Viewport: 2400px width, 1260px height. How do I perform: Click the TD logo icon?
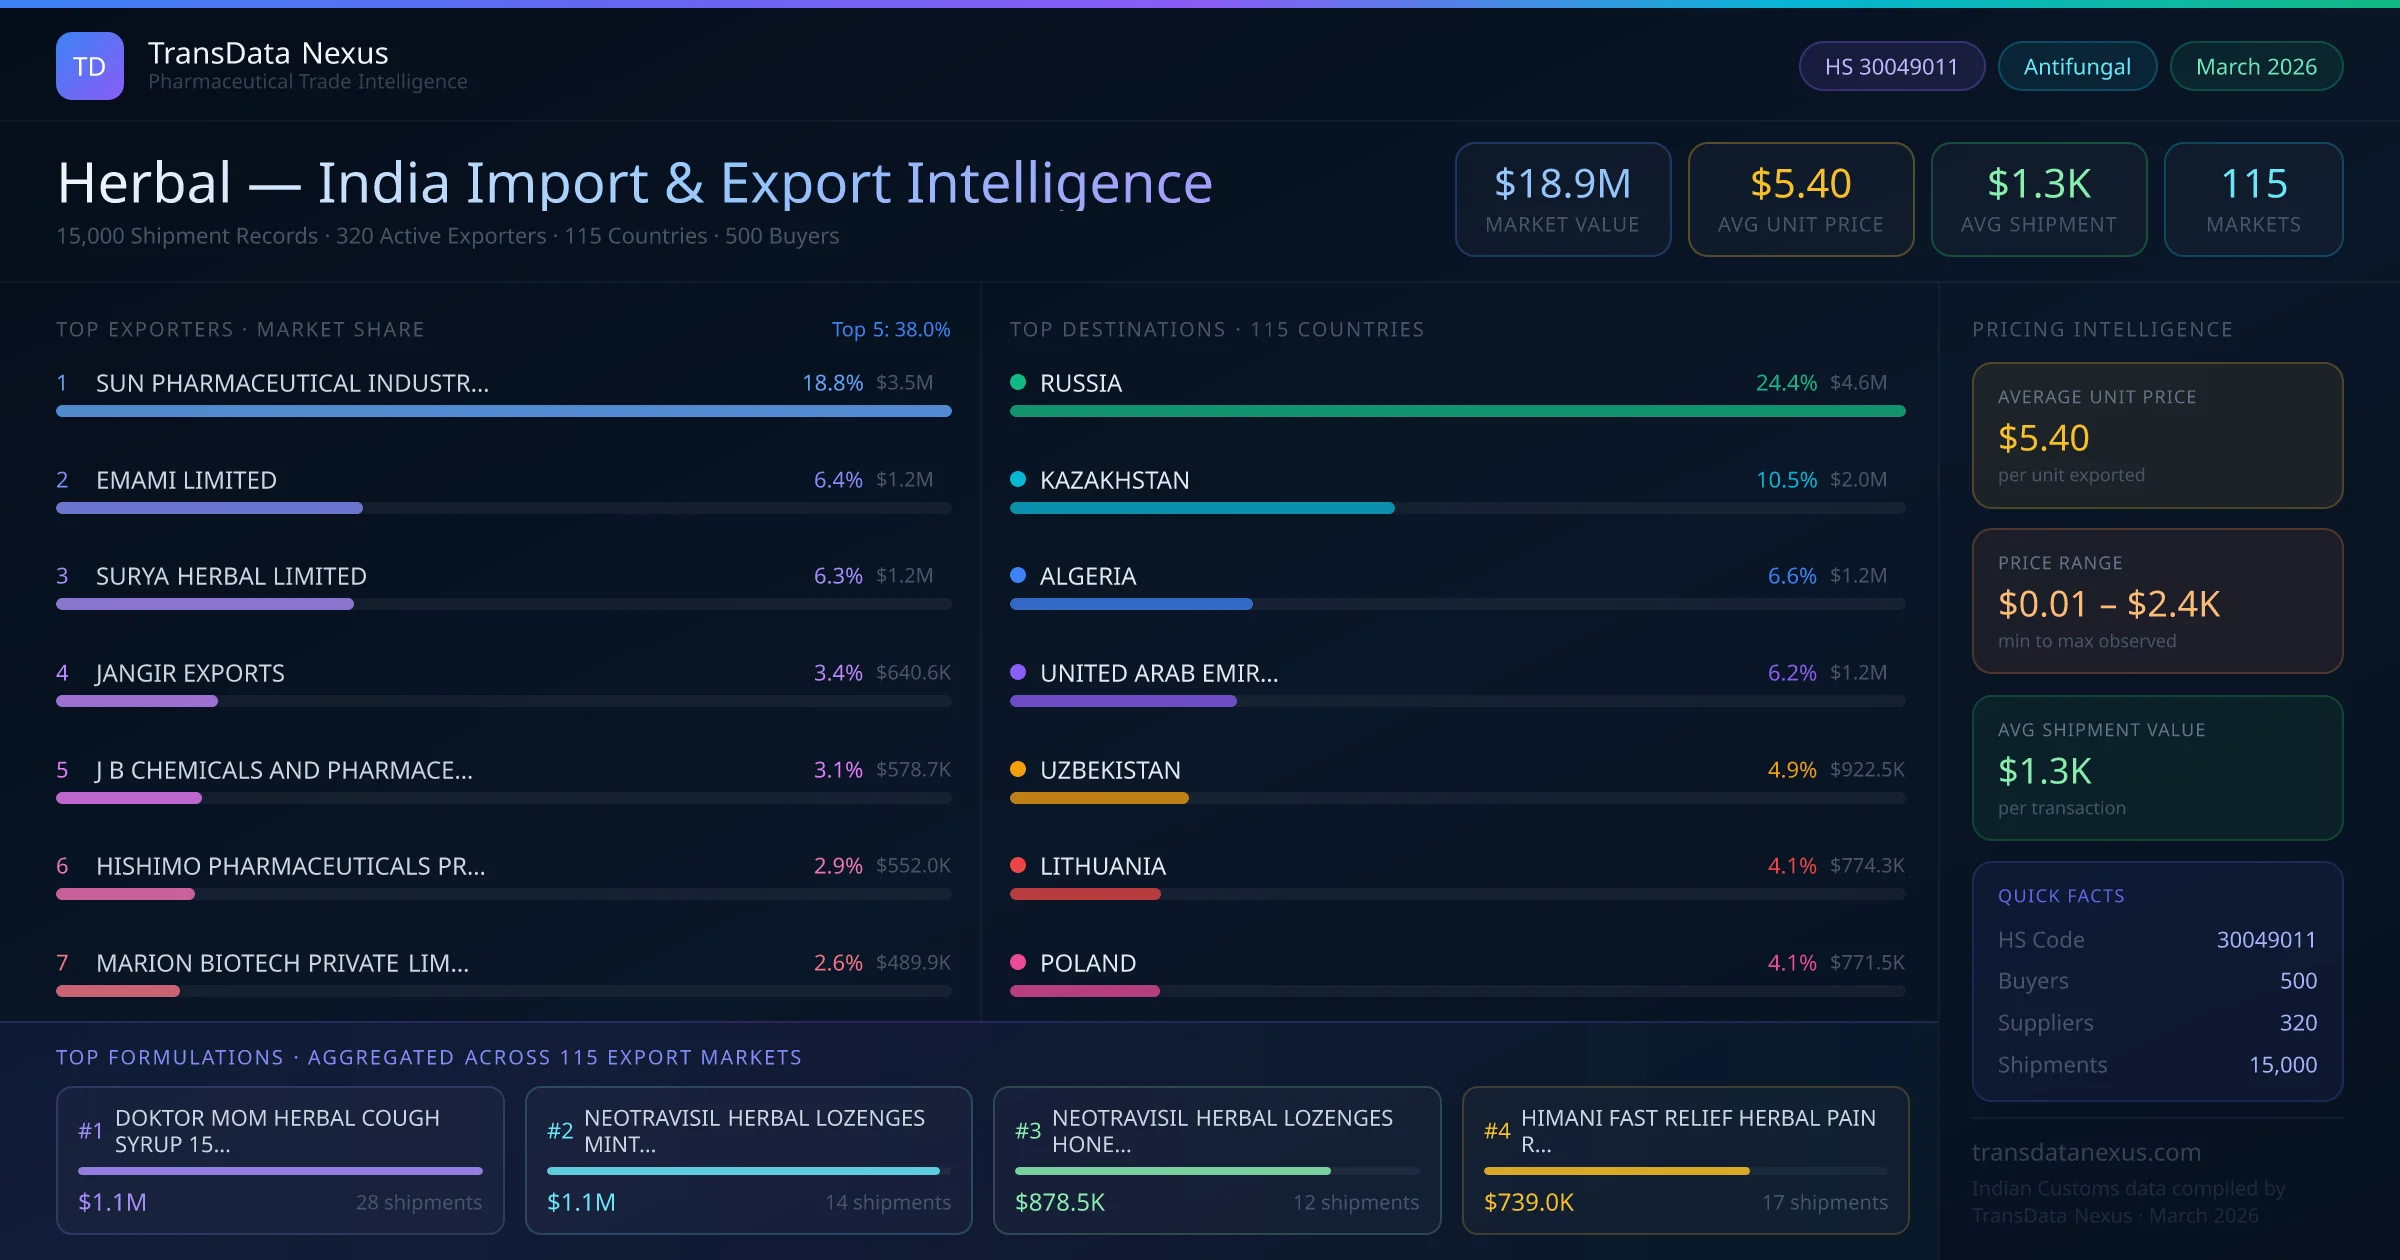point(90,65)
